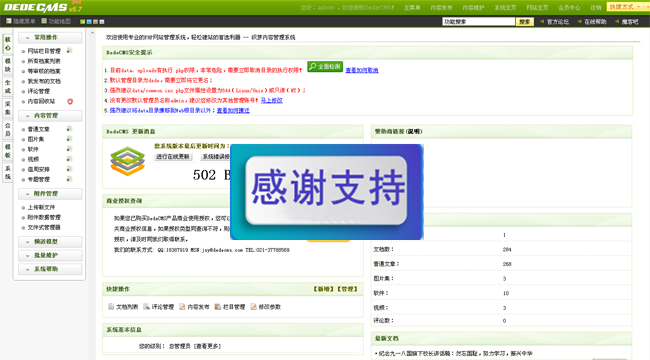The width and height of the screenshot is (650, 360).
Task: Switch to 会员 vertical sidebar tab
Action: (x=7, y=129)
